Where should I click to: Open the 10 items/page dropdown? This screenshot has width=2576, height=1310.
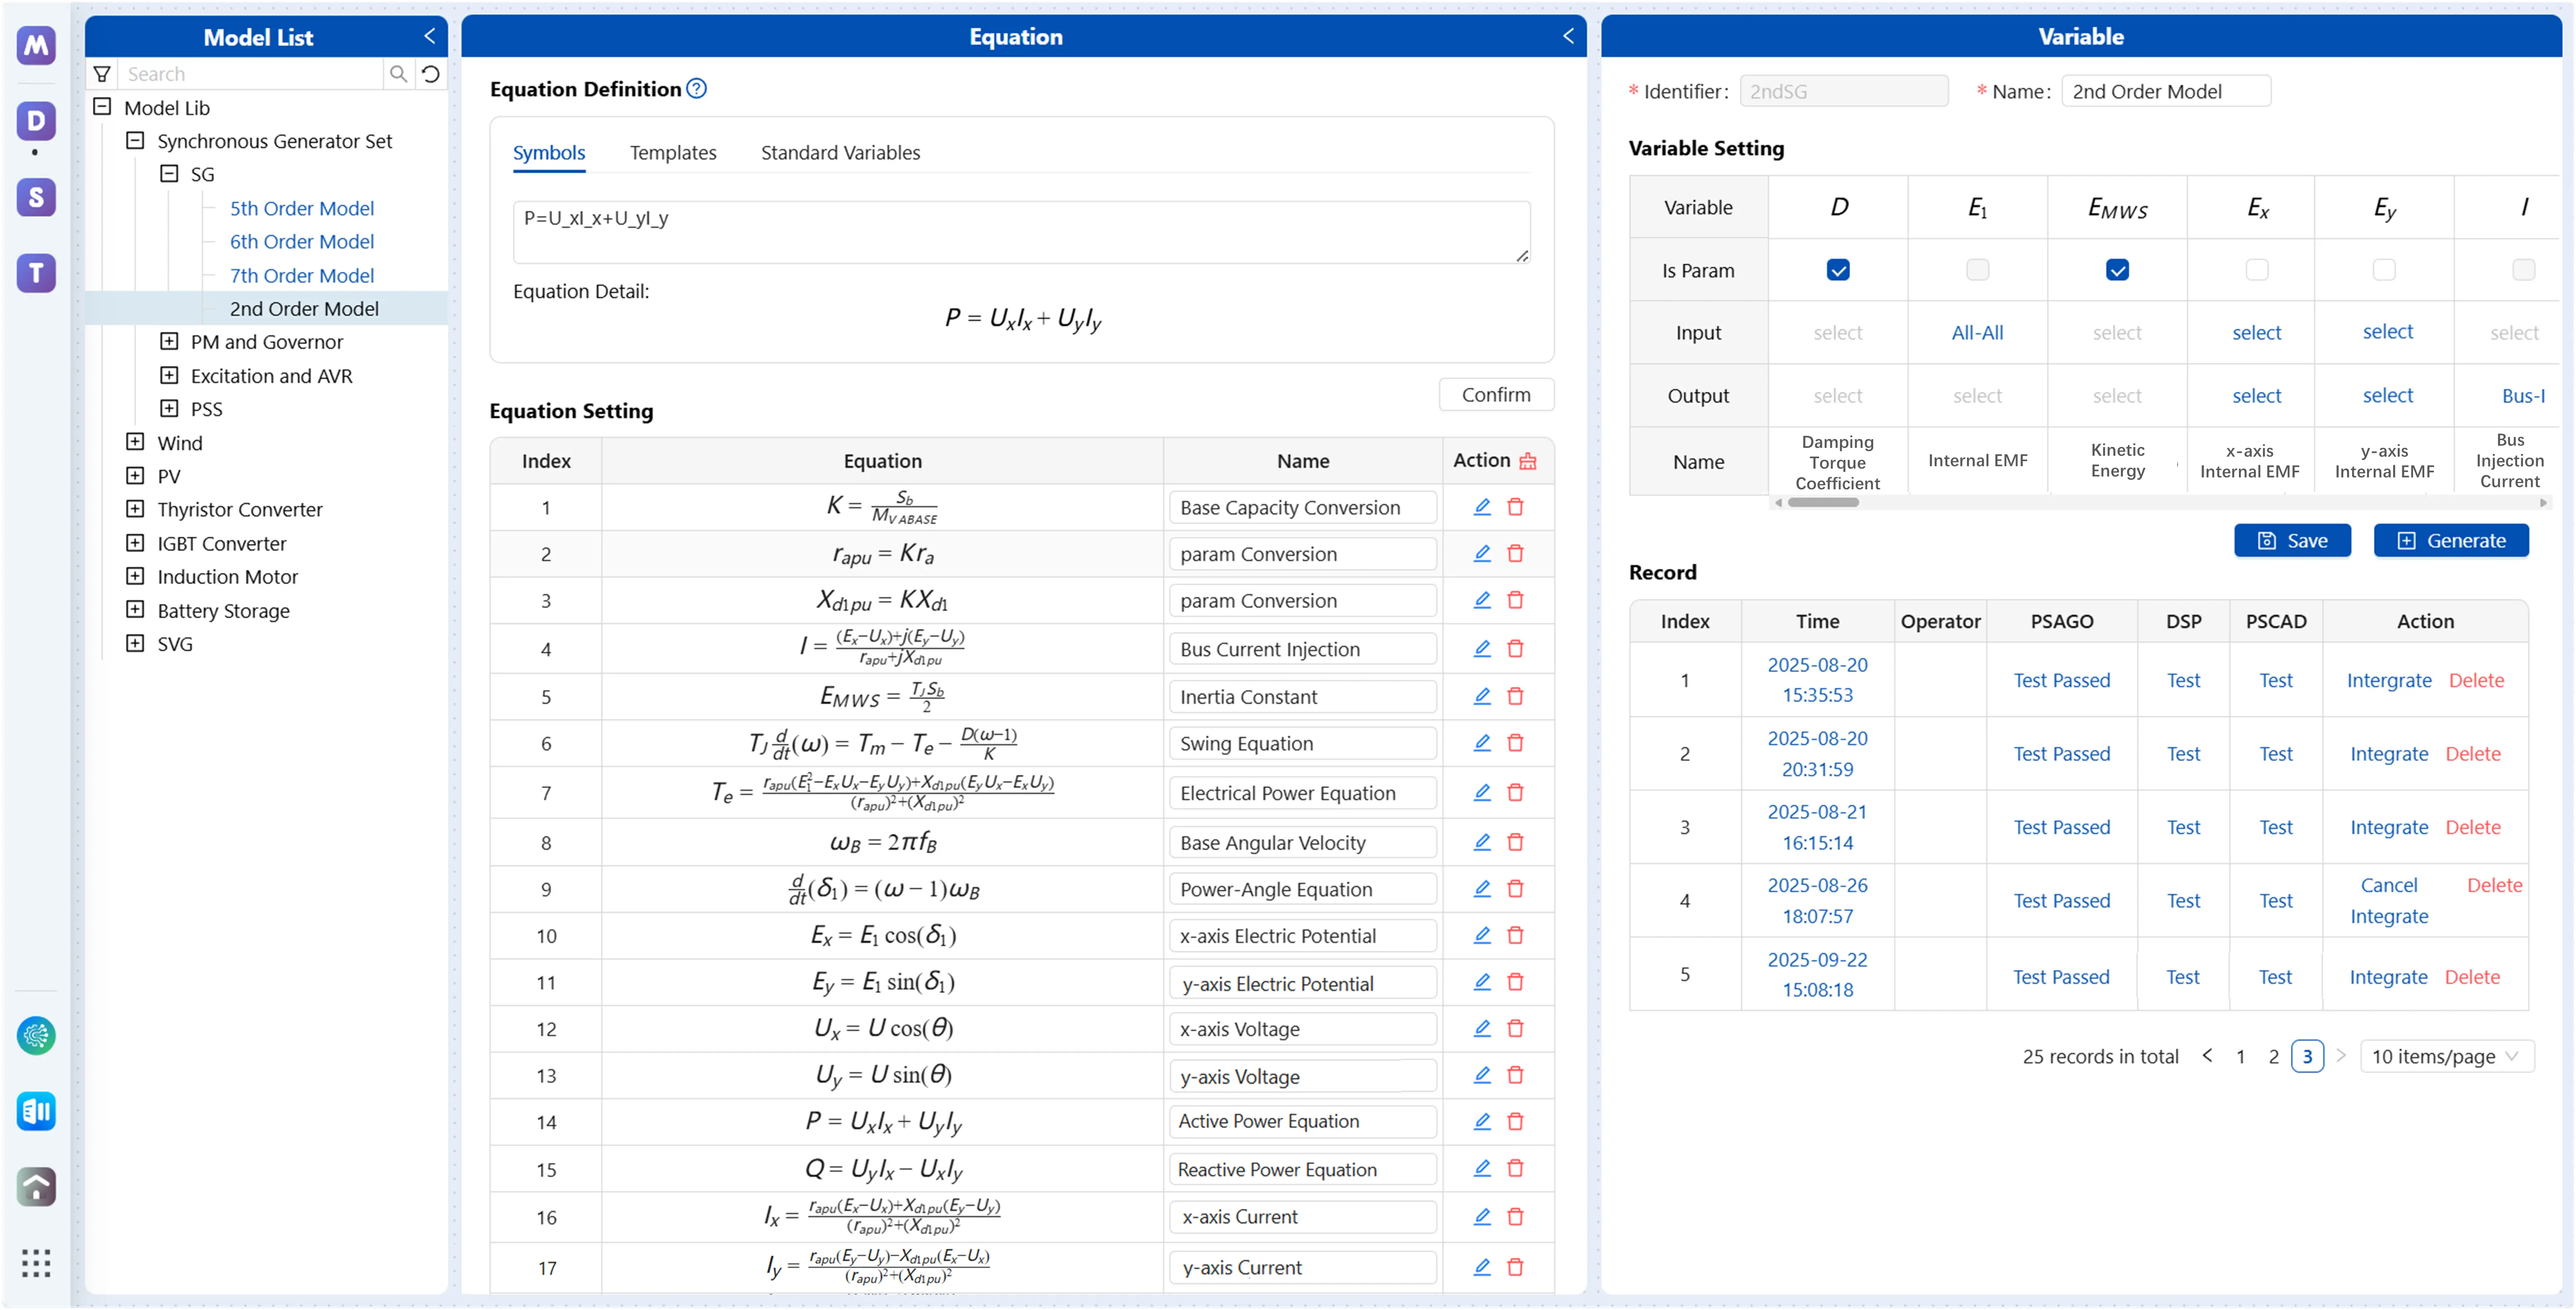pos(2445,1056)
